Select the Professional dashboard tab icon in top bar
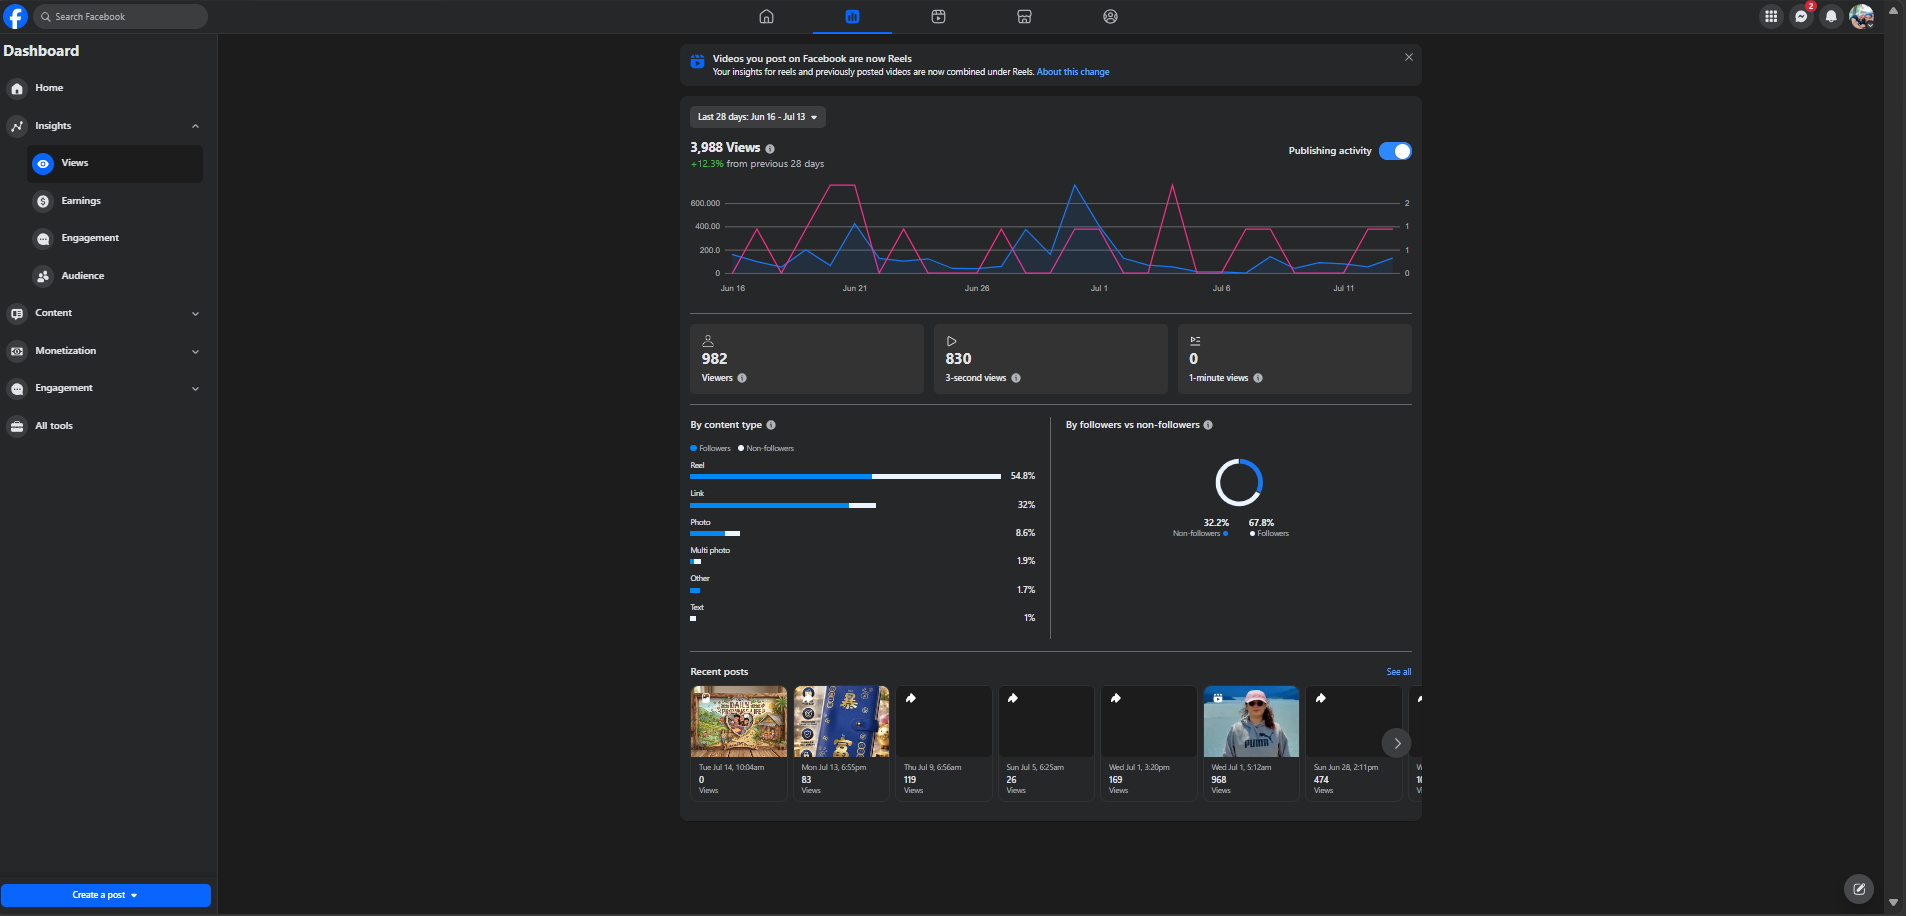 (852, 16)
